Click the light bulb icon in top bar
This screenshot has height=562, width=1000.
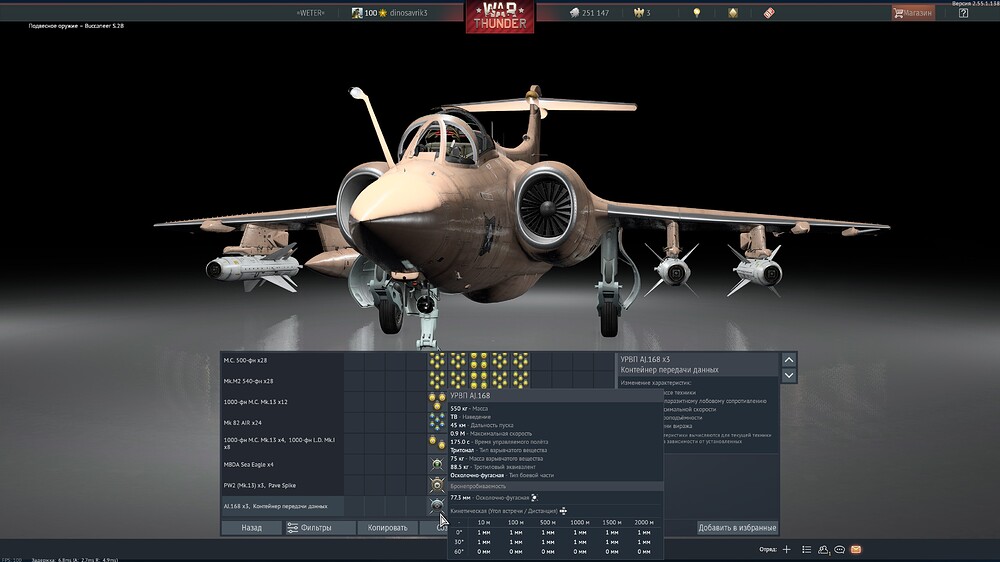coord(696,13)
